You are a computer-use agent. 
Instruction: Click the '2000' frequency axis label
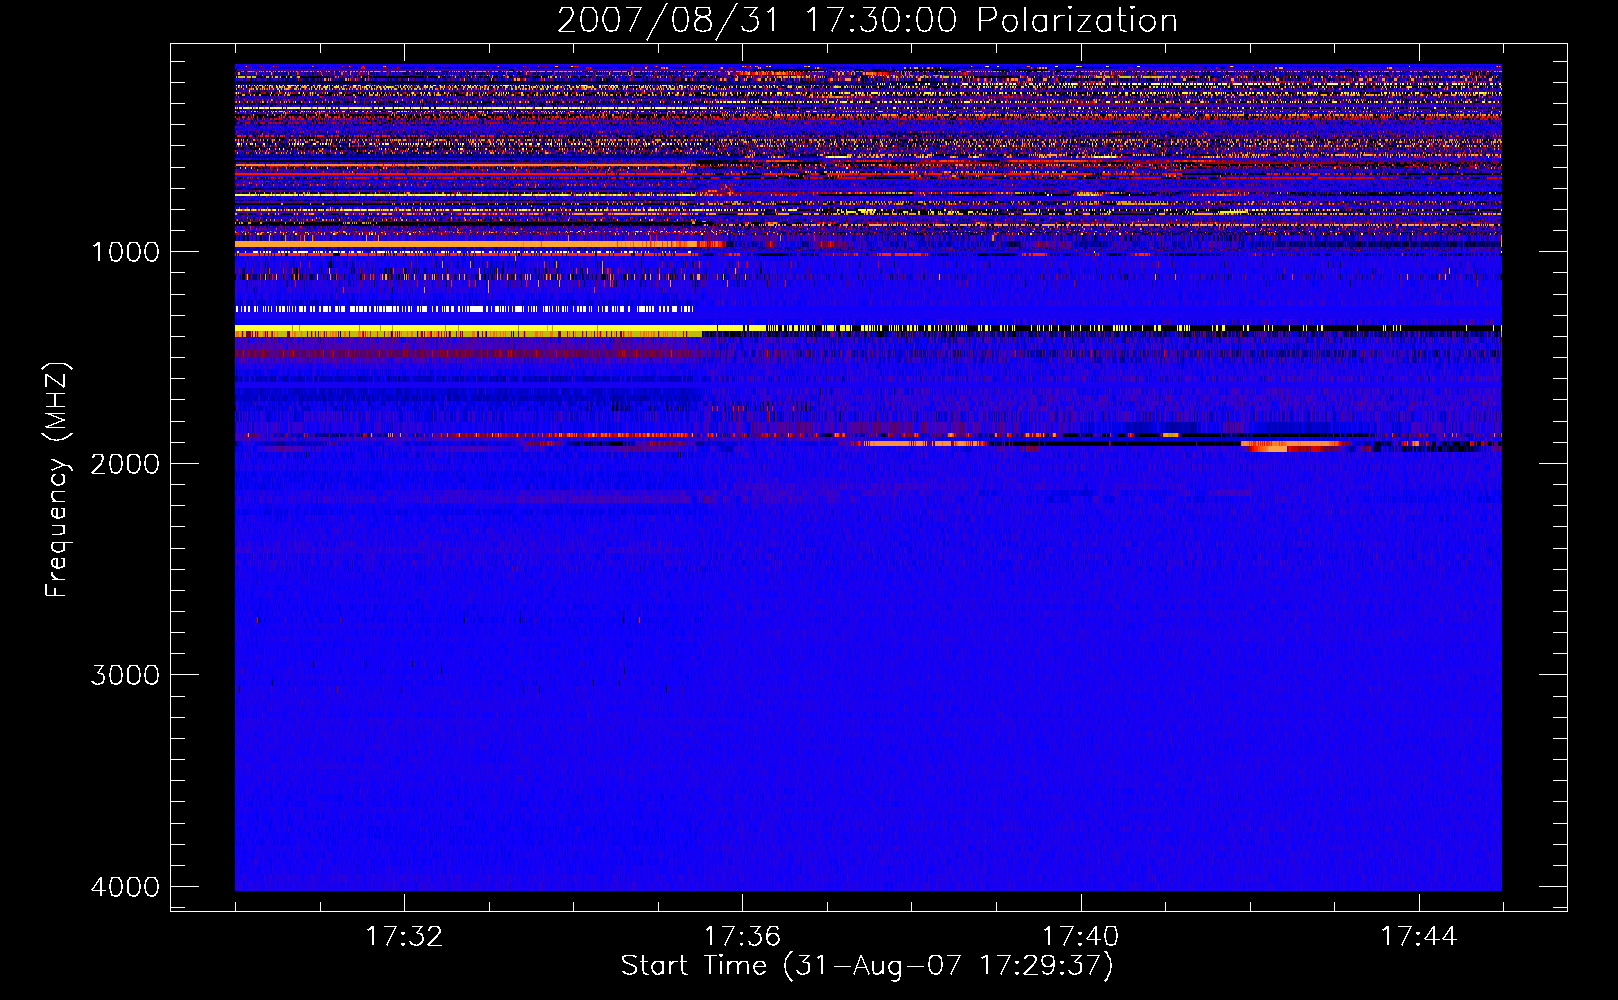coord(125,463)
